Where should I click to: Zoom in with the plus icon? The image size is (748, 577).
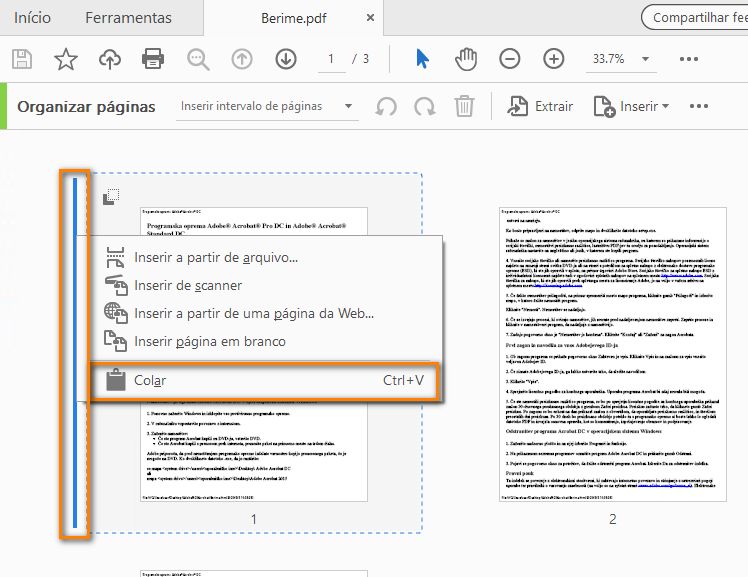(553, 59)
